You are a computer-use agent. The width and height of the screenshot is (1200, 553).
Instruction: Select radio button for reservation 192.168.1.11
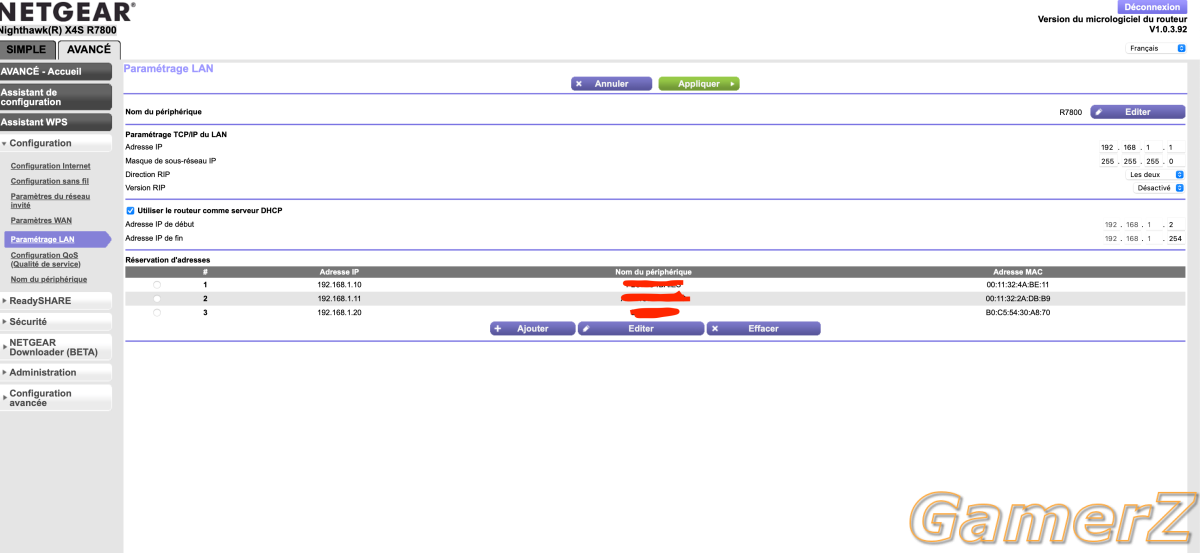(157, 299)
